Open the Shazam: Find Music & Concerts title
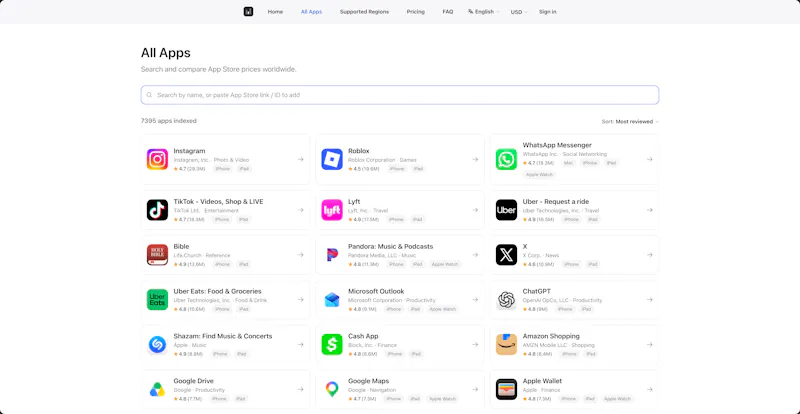The image size is (800, 414). pos(223,336)
